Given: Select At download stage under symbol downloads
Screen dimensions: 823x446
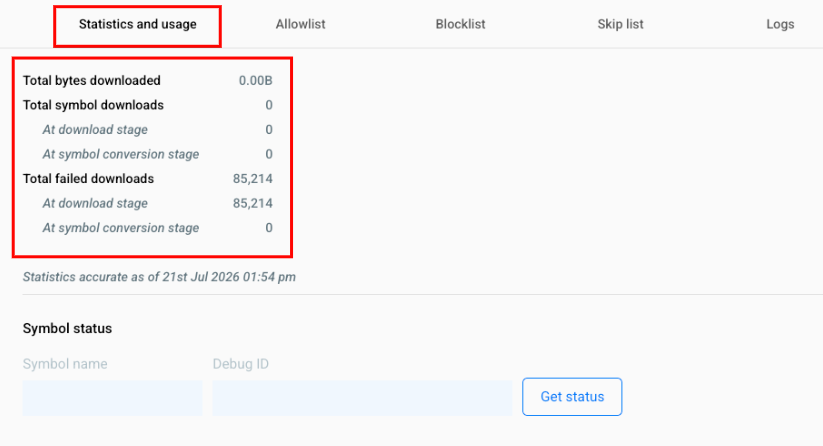Looking at the screenshot, I should (x=95, y=130).
